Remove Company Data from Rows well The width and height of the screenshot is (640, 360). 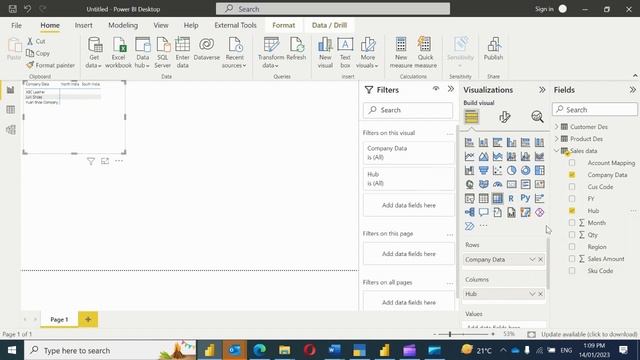point(540,260)
